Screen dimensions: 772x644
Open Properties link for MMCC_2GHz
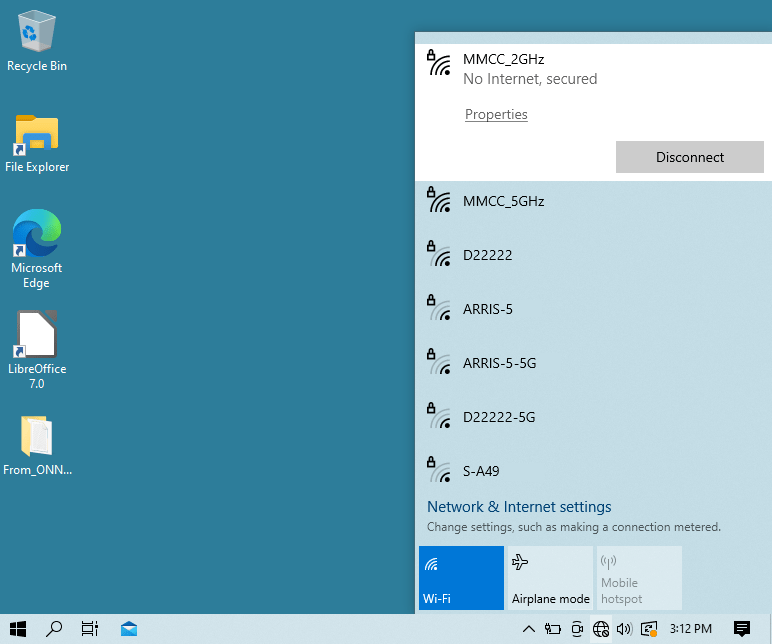pos(496,115)
